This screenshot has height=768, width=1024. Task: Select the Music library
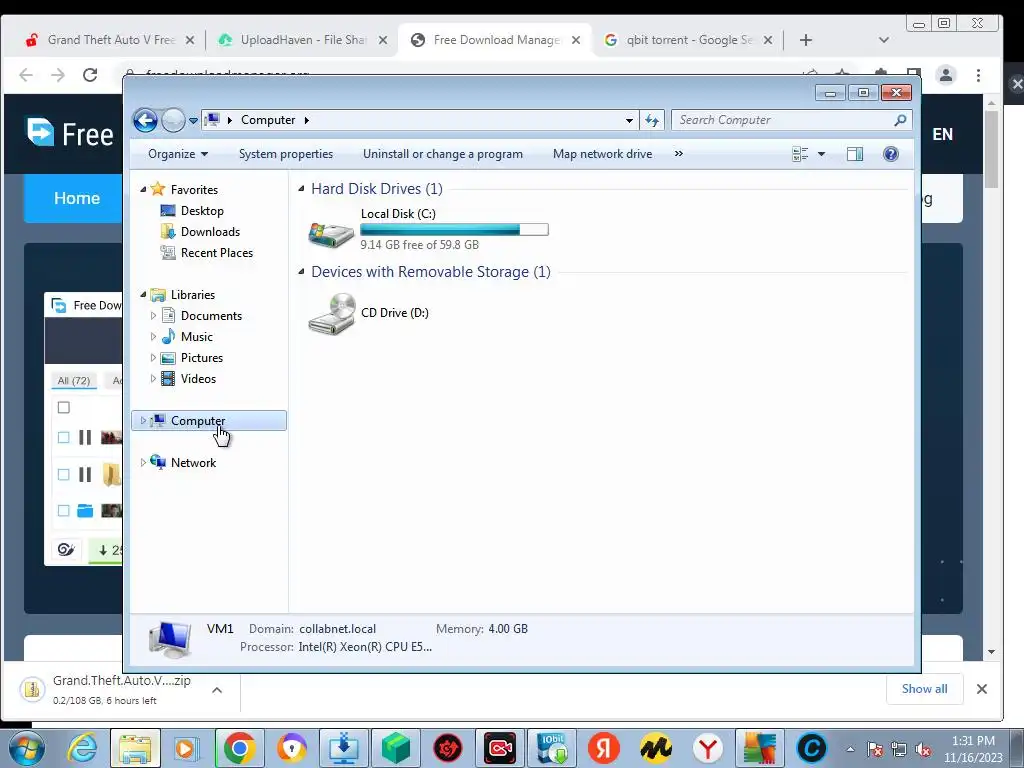point(196,337)
